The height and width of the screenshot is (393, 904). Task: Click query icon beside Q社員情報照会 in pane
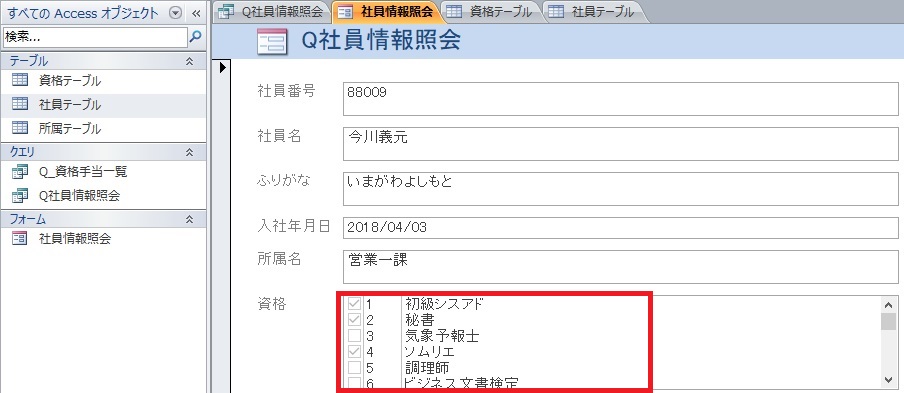click(20, 195)
